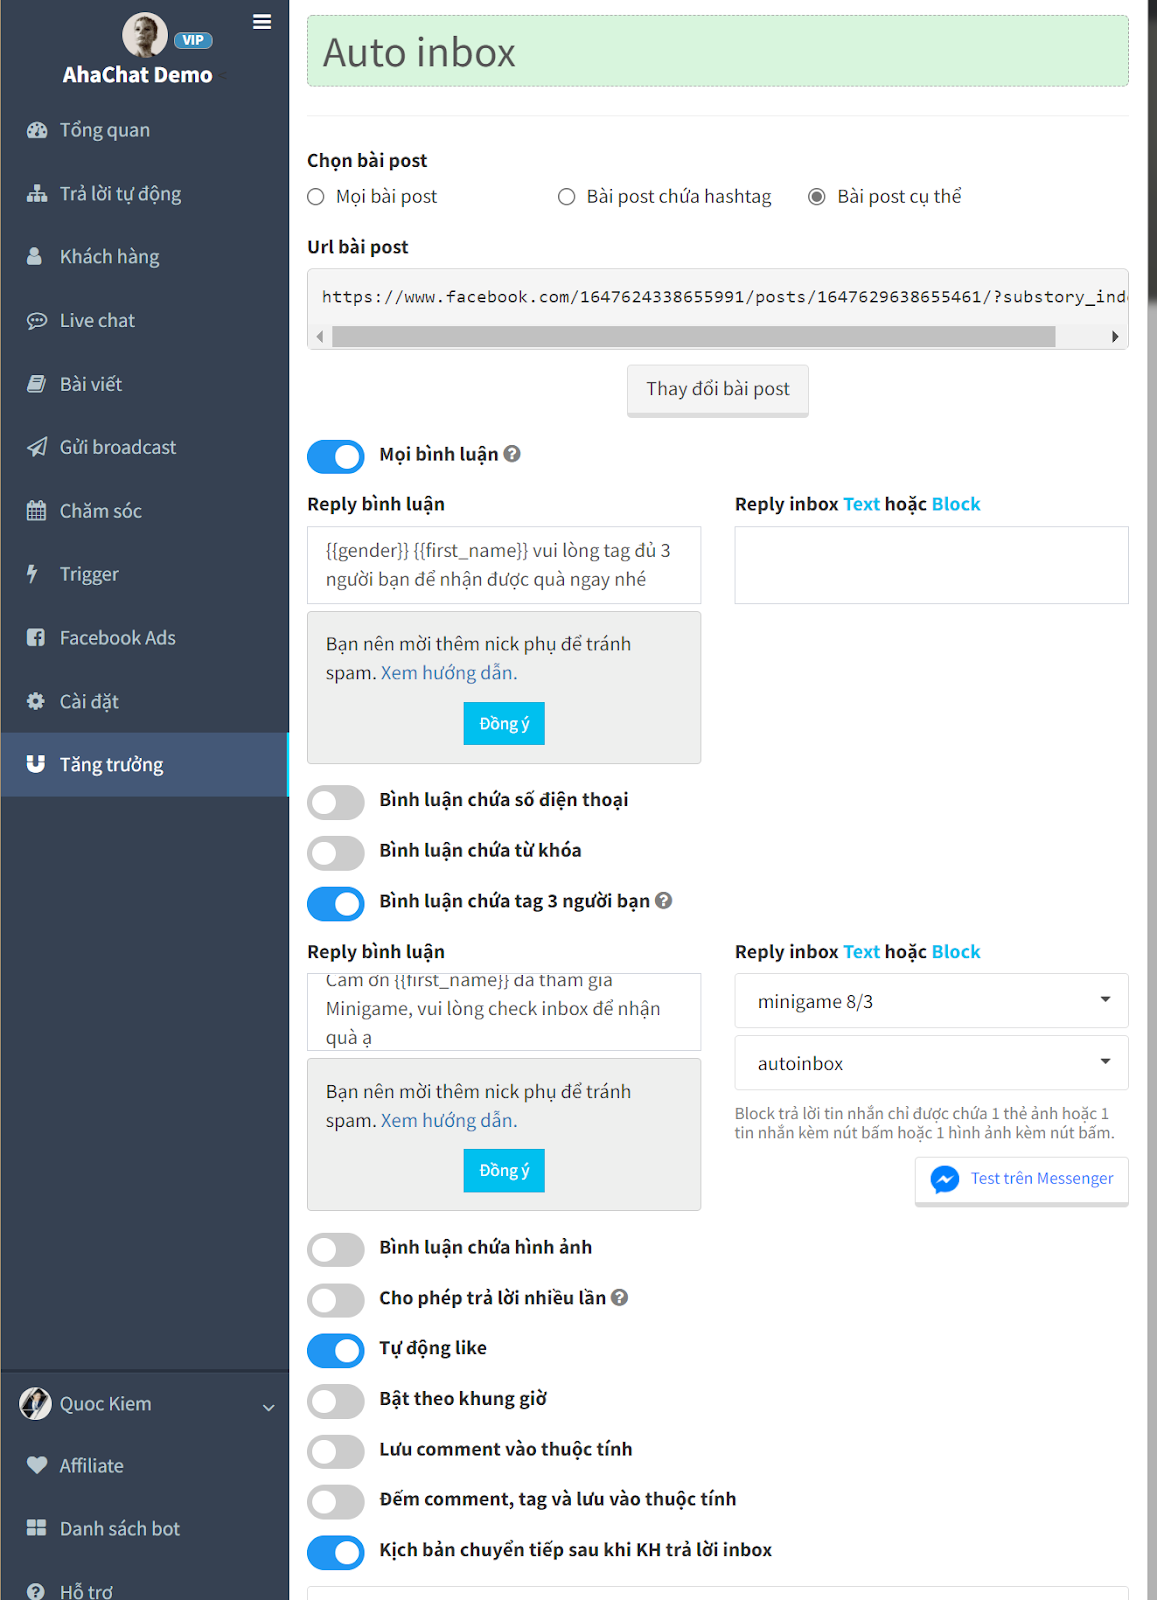Enable Bật theo khung giờ toggle
The height and width of the screenshot is (1600, 1157).
[336, 1401]
